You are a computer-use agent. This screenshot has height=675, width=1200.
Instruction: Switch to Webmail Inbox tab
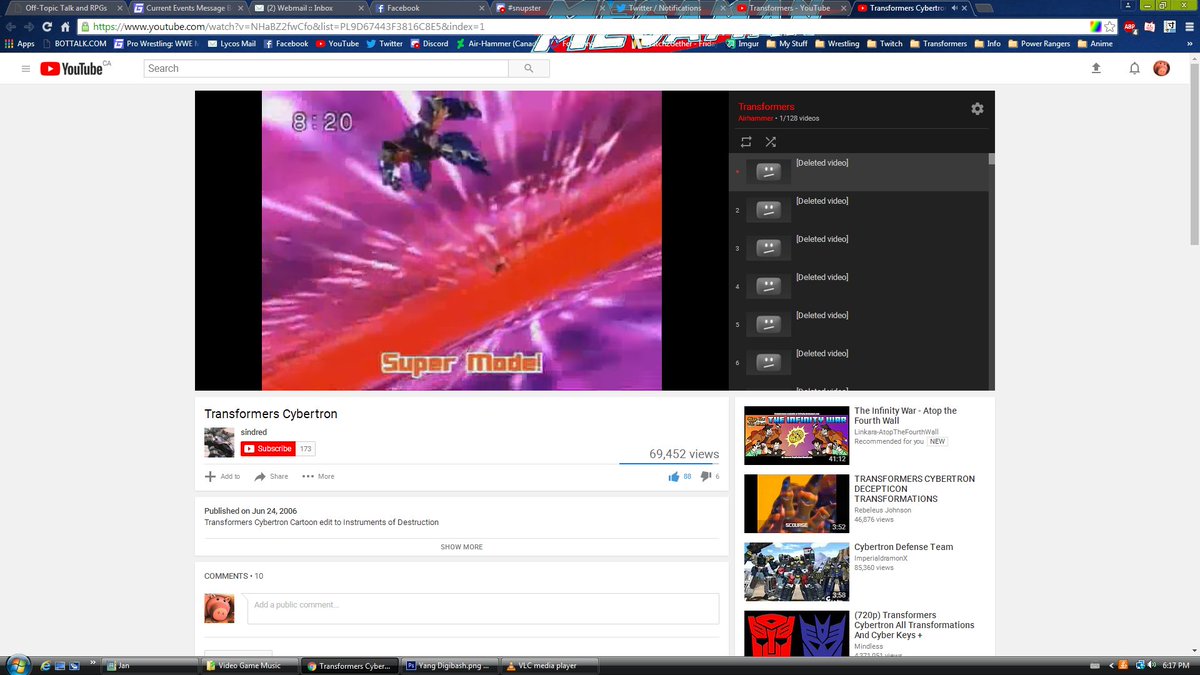point(308,8)
